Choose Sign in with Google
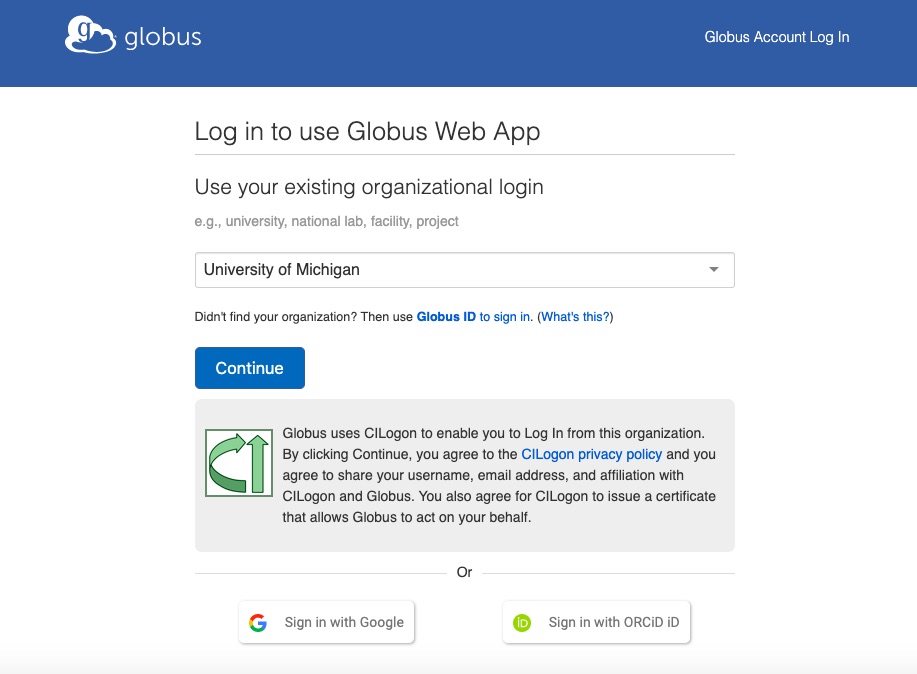The width and height of the screenshot is (917, 674). pos(326,622)
